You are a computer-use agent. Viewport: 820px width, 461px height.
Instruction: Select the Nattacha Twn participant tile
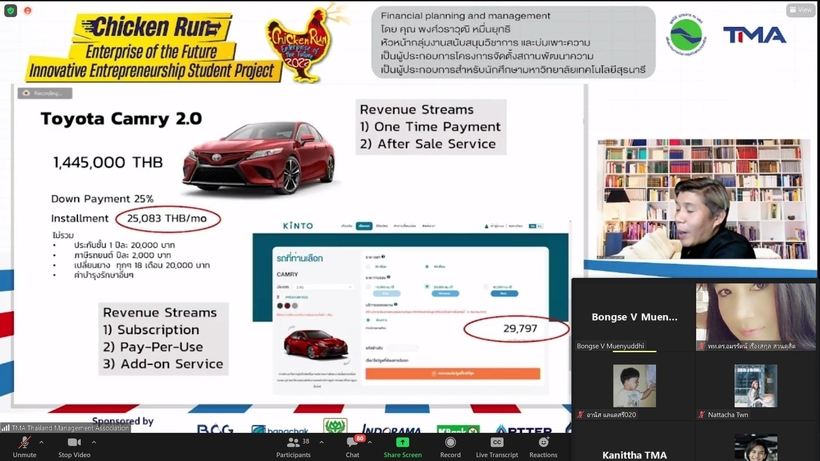point(756,386)
